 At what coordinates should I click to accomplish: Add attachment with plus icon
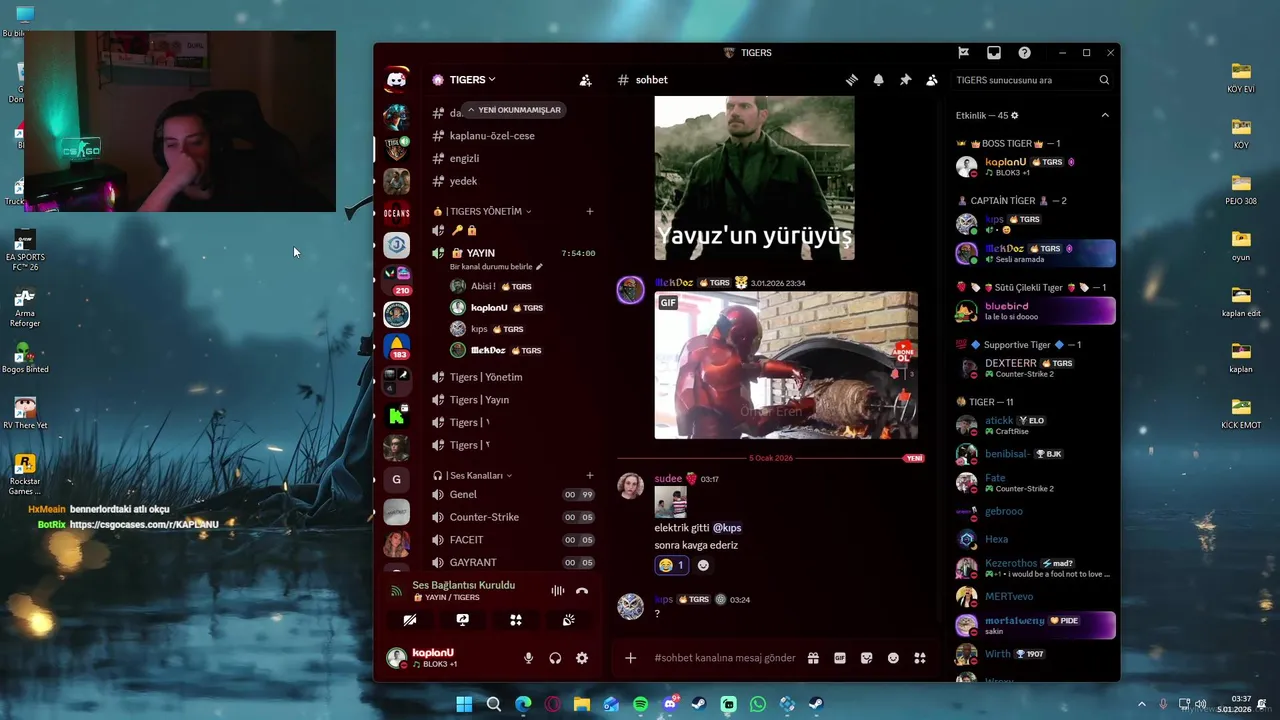coord(630,658)
